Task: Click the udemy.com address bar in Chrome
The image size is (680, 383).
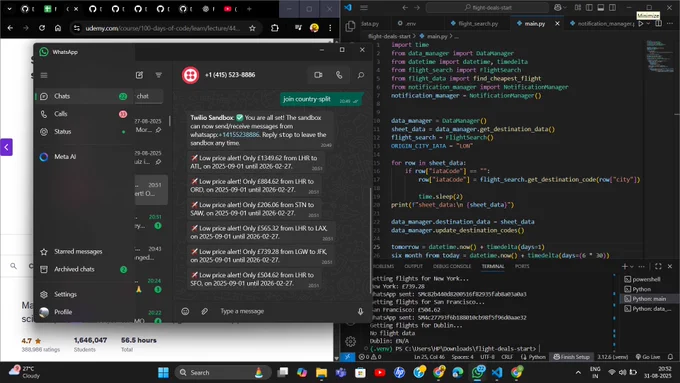Action: click(163, 28)
